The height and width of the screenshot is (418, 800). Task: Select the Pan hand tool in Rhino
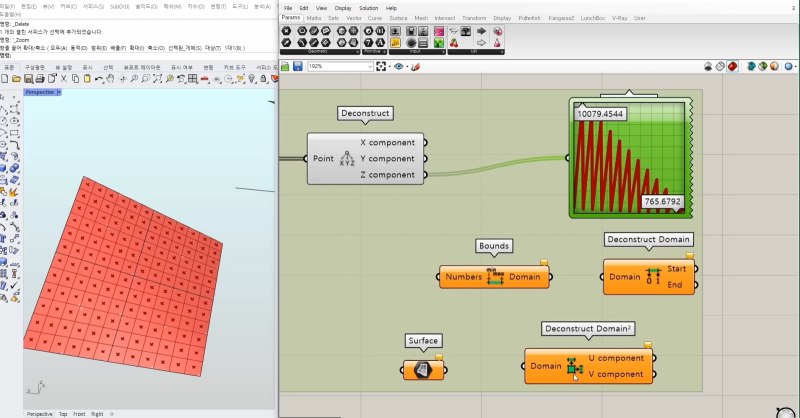(x=110, y=78)
